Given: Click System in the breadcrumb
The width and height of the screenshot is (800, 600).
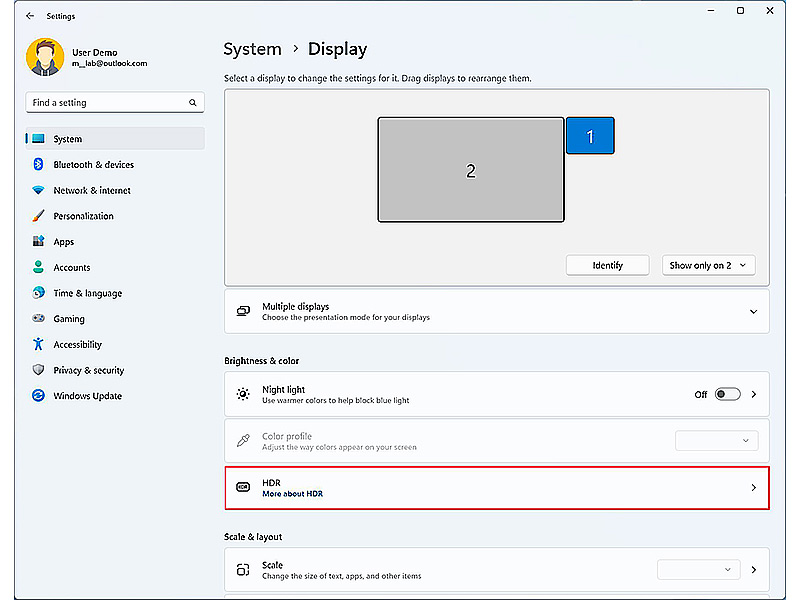Looking at the screenshot, I should pyautogui.click(x=253, y=49).
